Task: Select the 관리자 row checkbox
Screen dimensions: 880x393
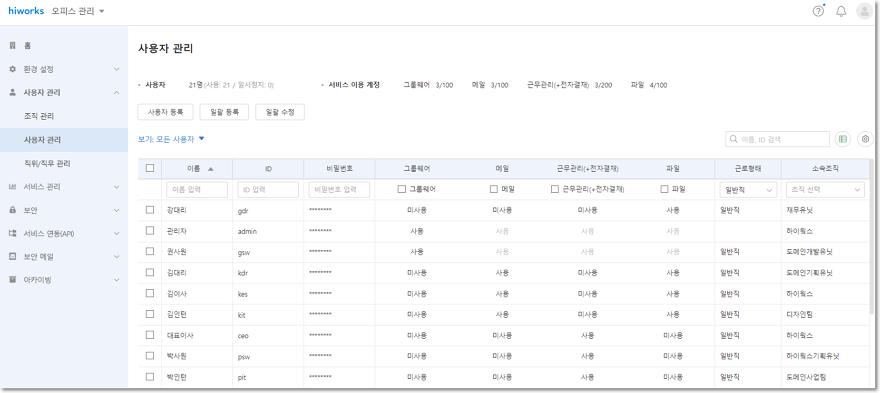Action: tap(150, 230)
